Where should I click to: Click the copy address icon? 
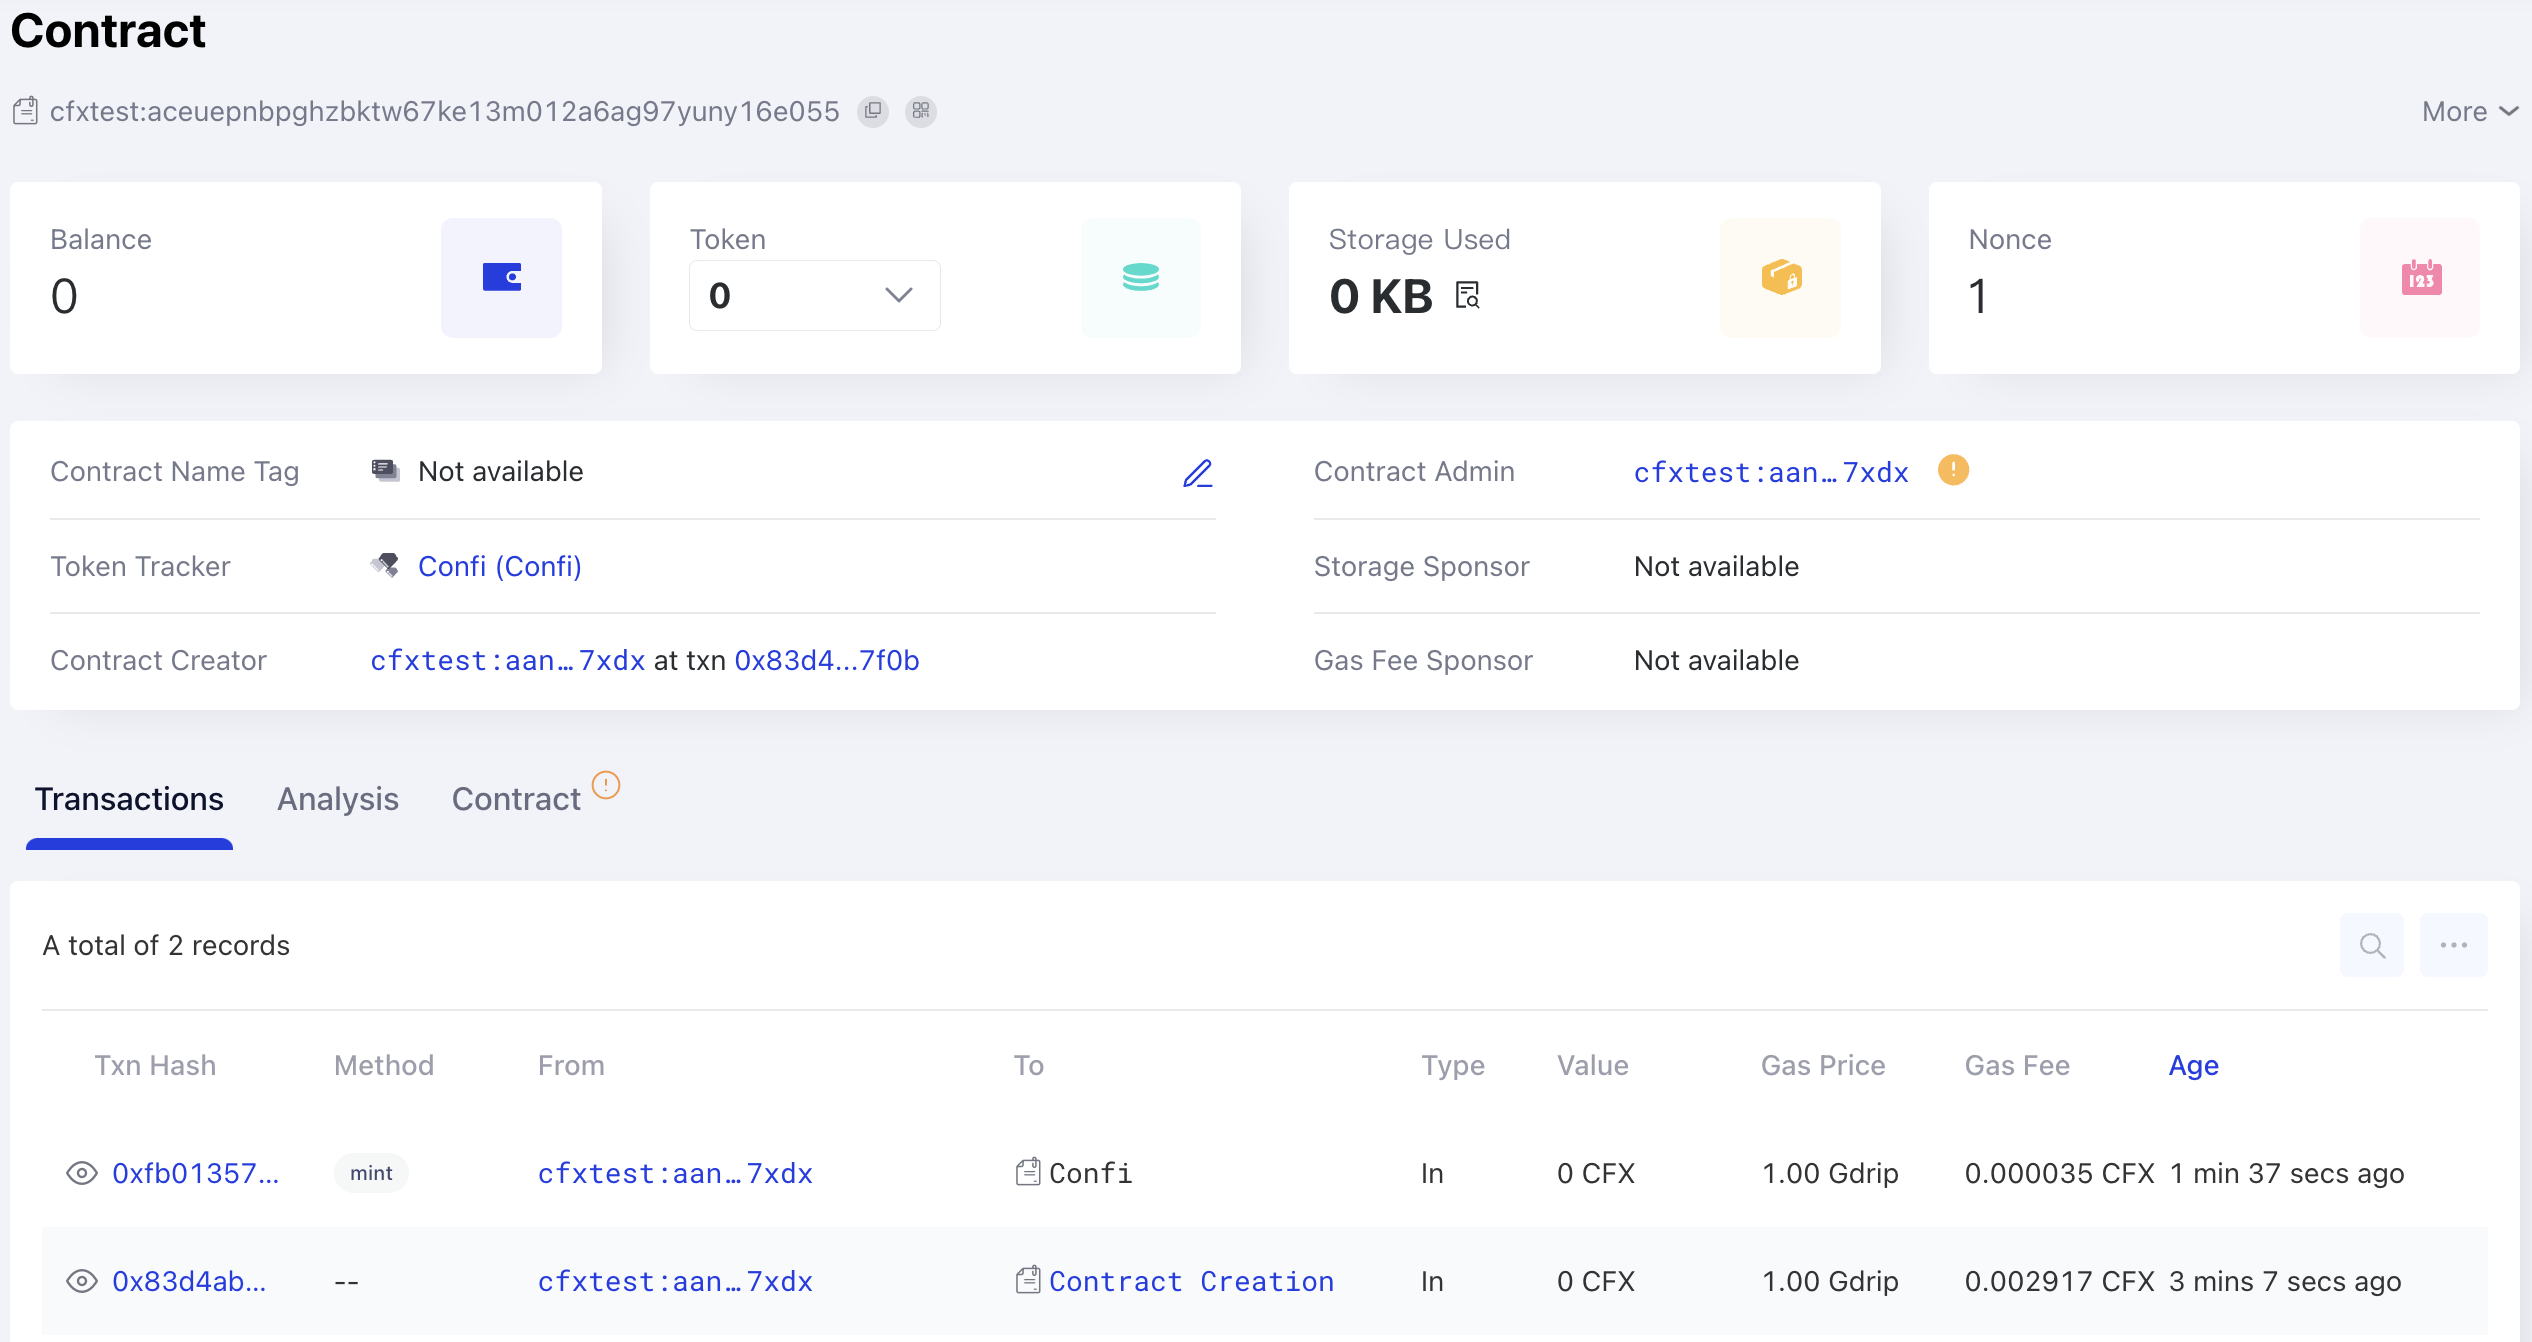point(872,111)
